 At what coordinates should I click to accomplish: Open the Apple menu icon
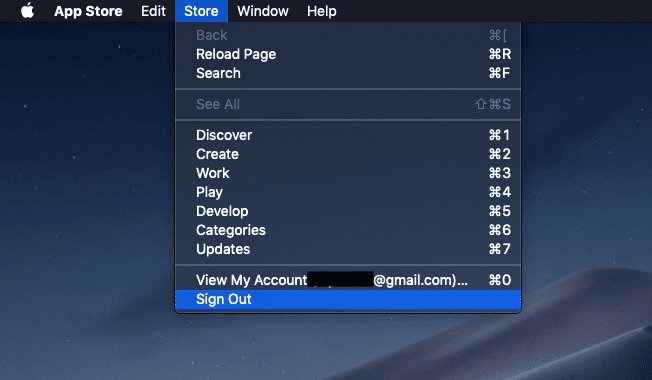tap(27, 11)
